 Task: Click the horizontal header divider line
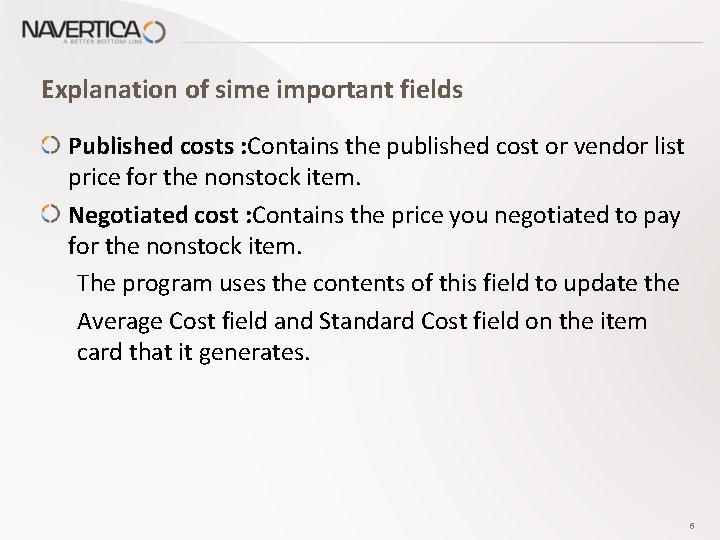pyautogui.click(x=442, y=42)
